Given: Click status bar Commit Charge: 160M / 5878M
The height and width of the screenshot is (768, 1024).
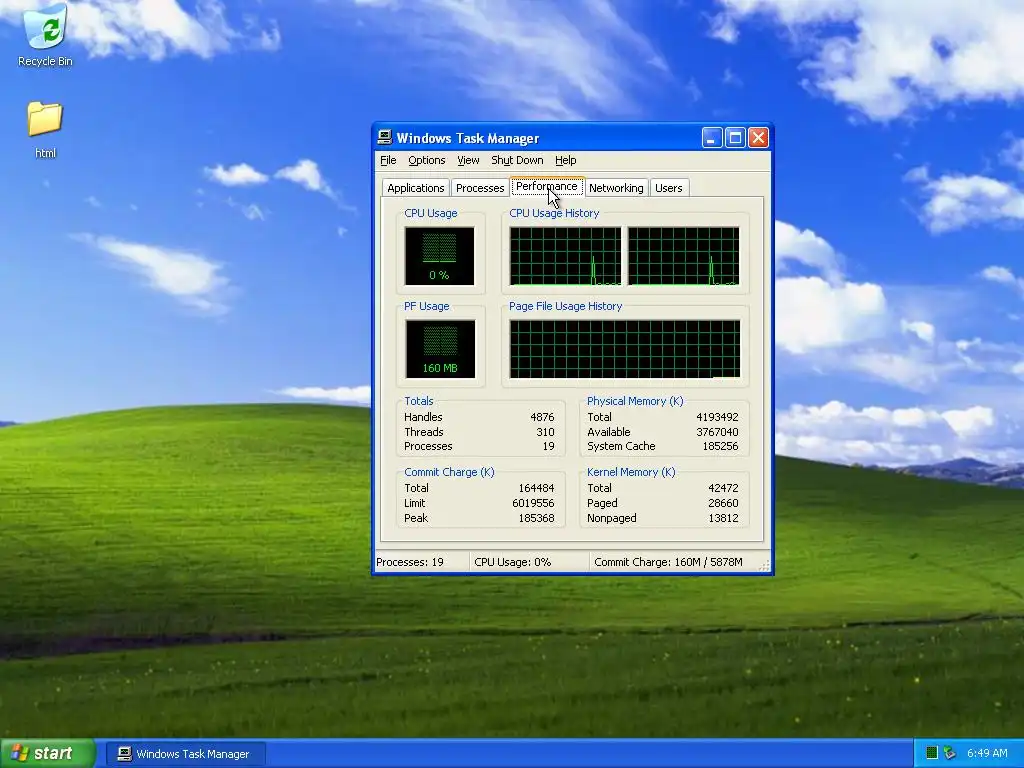Looking at the screenshot, I should tap(668, 562).
